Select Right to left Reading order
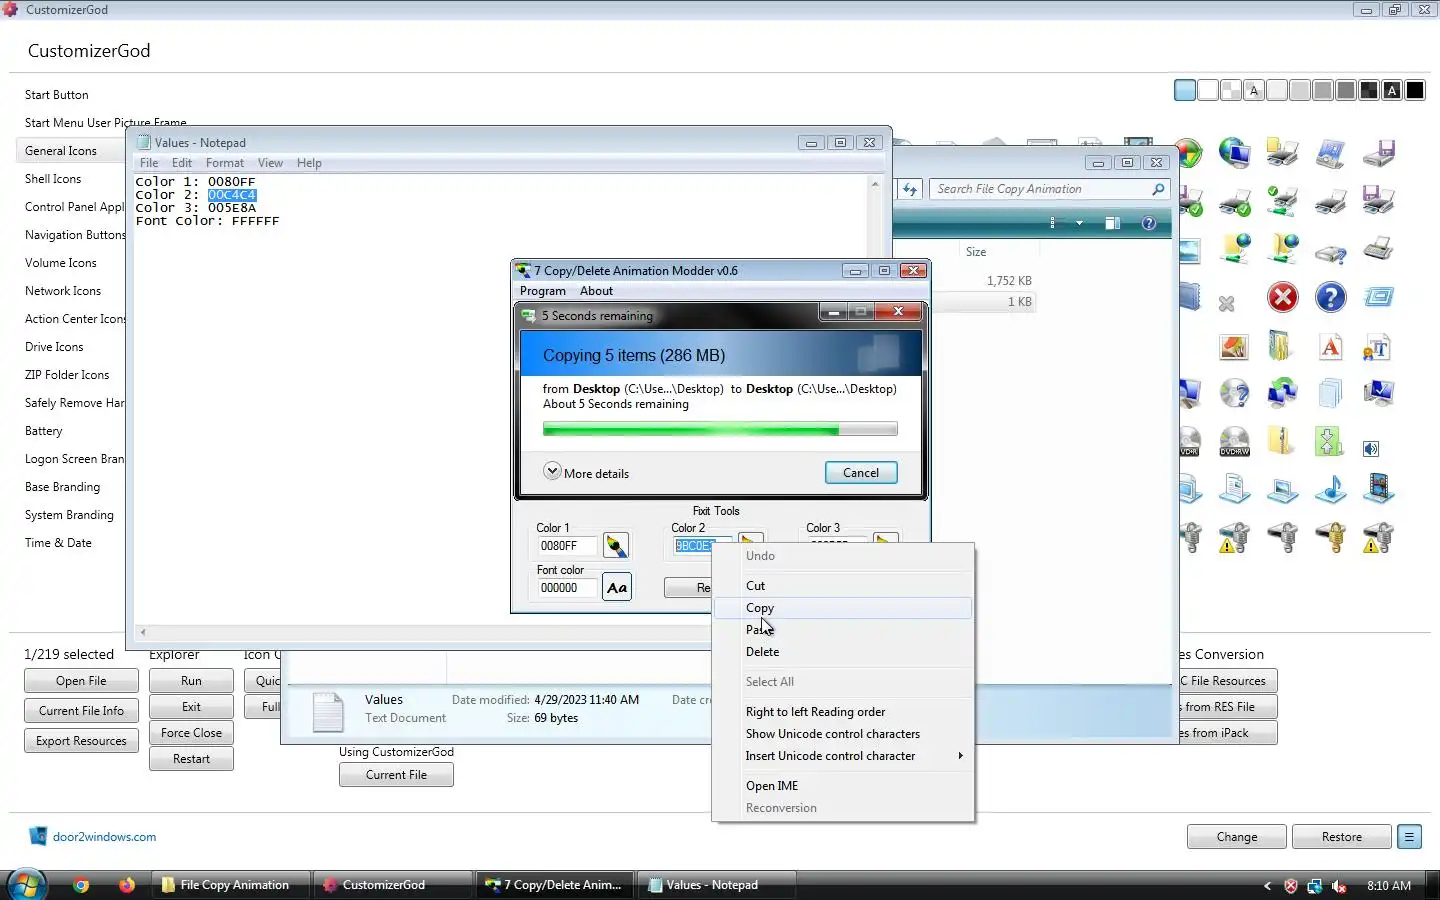Screen dimensions: 1440x900 point(843,712)
